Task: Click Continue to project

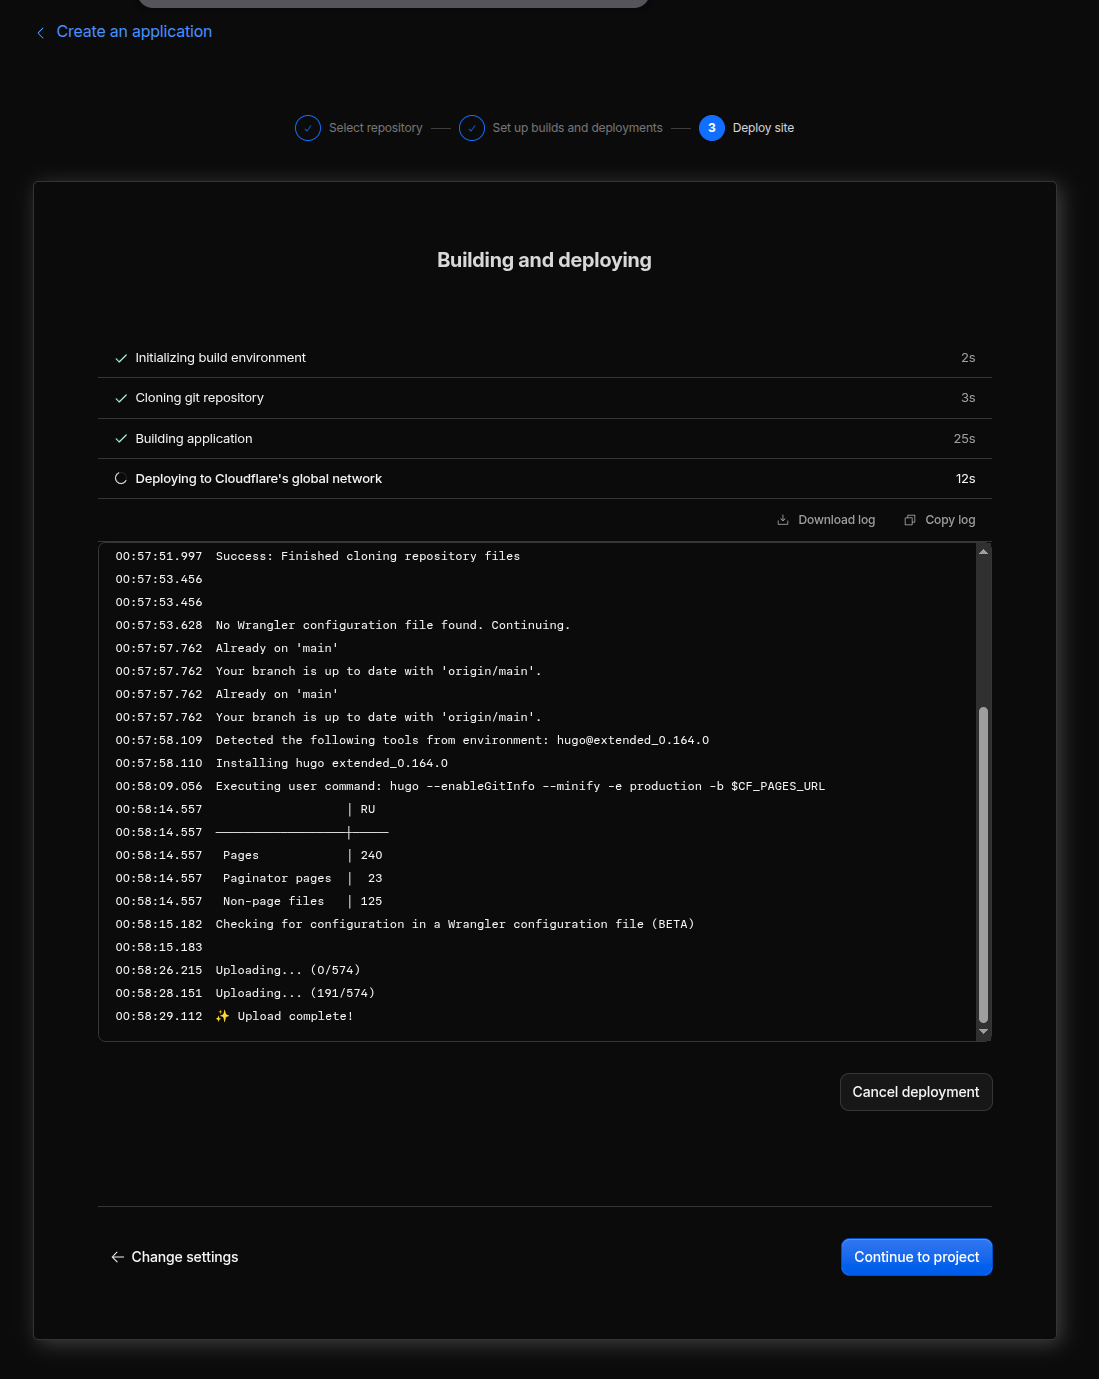Action: click(917, 1257)
